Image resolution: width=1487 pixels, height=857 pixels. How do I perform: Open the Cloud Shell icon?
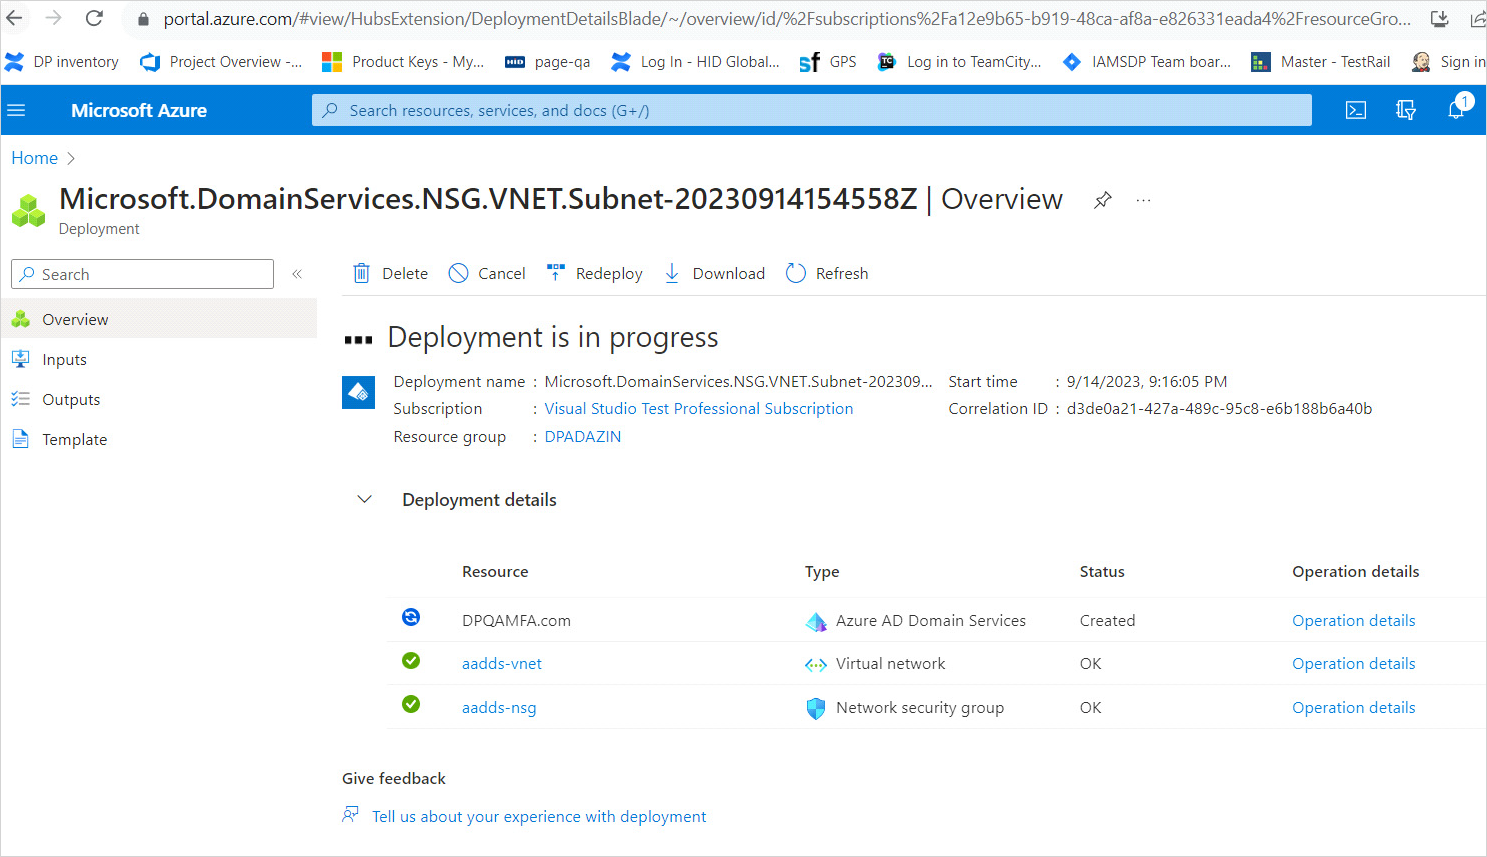pyautogui.click(x=1355, y=110)
